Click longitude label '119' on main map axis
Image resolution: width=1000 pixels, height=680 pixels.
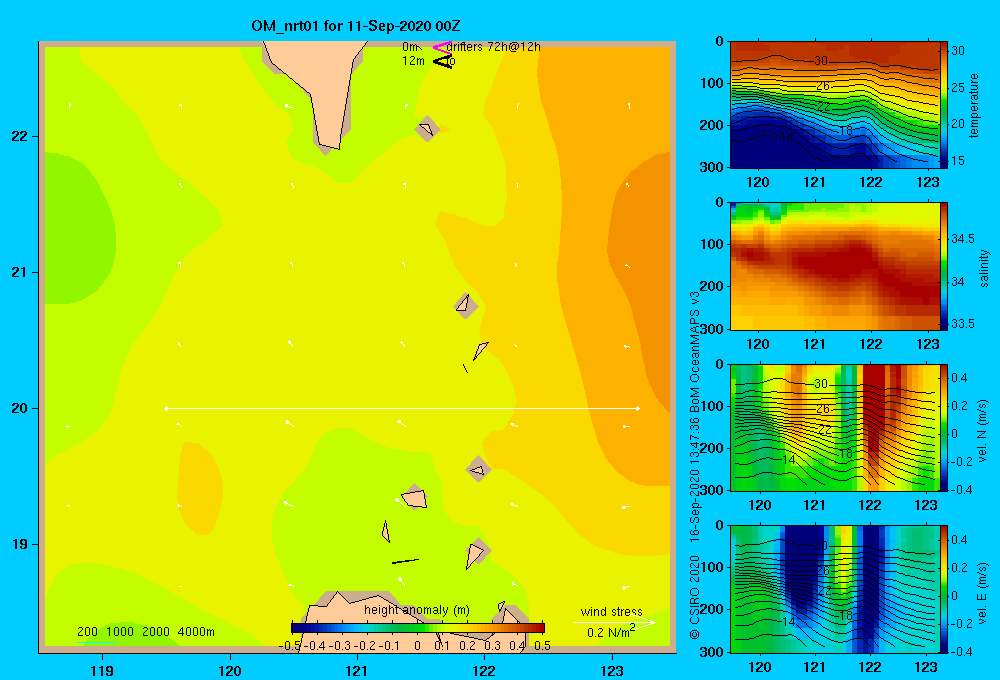(102, 670)
